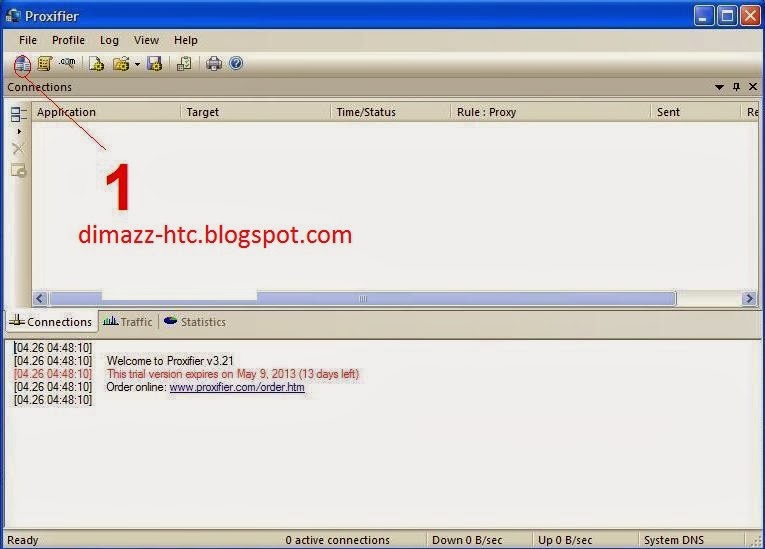Image resolution: width=765 pixels, height=549 pixels.
Task: Open Proxy Servers settings toolbar icon
Action: click(x=22, y=63)
